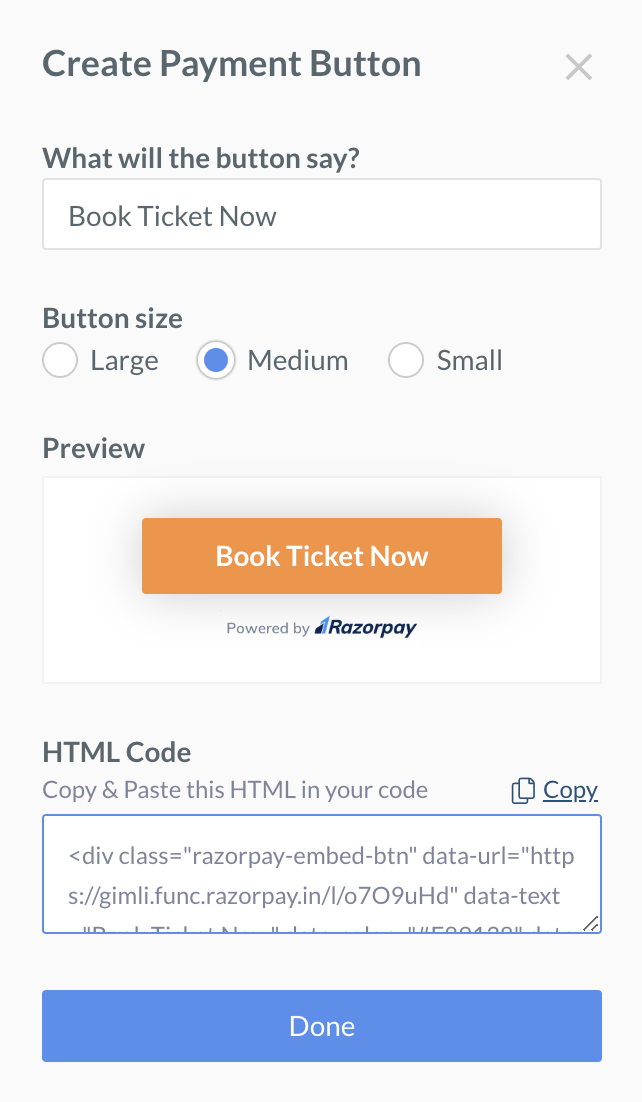The width and height of the screenshot is (642, 1102).
Task: Click the orange Book Ticket Now preview button
Action: 322,556
